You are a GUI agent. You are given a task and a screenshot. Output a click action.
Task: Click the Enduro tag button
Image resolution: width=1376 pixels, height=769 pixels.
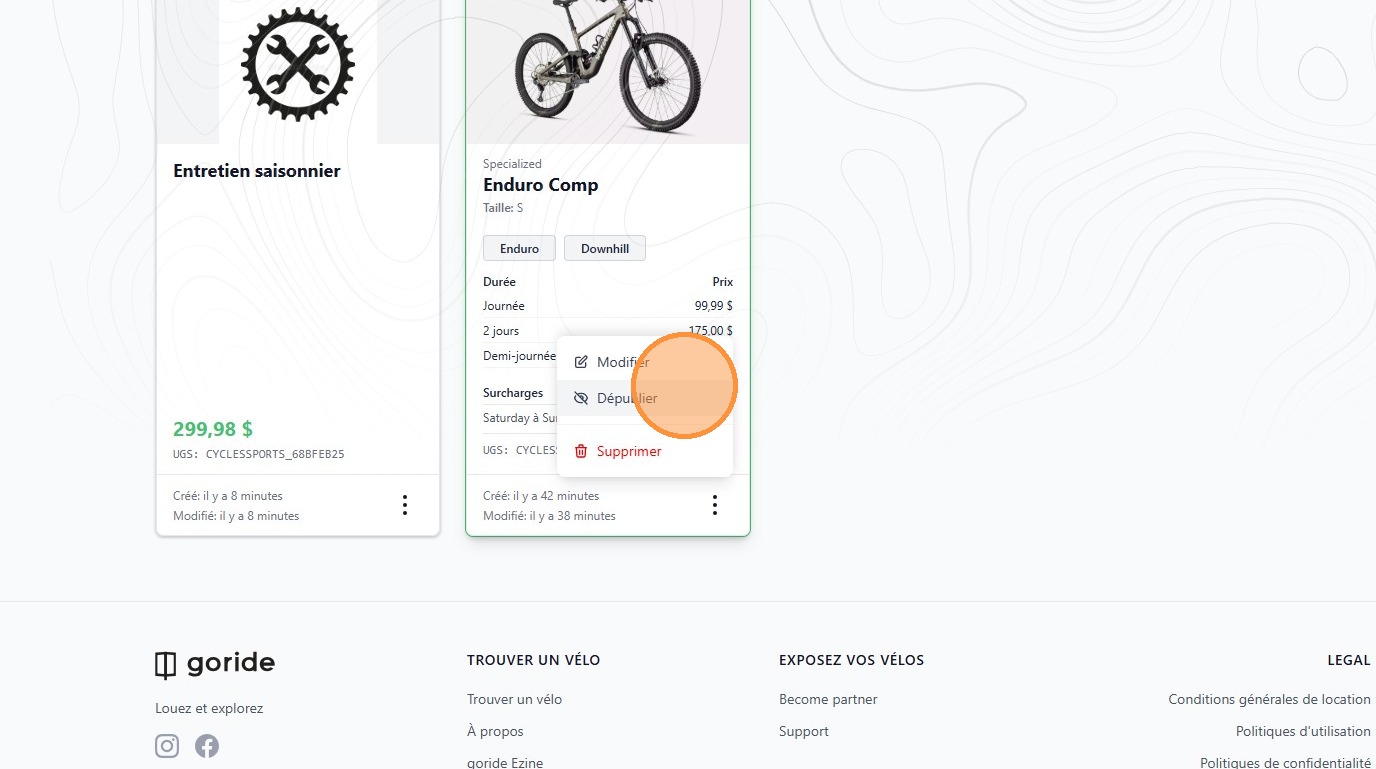coord(519,248)
